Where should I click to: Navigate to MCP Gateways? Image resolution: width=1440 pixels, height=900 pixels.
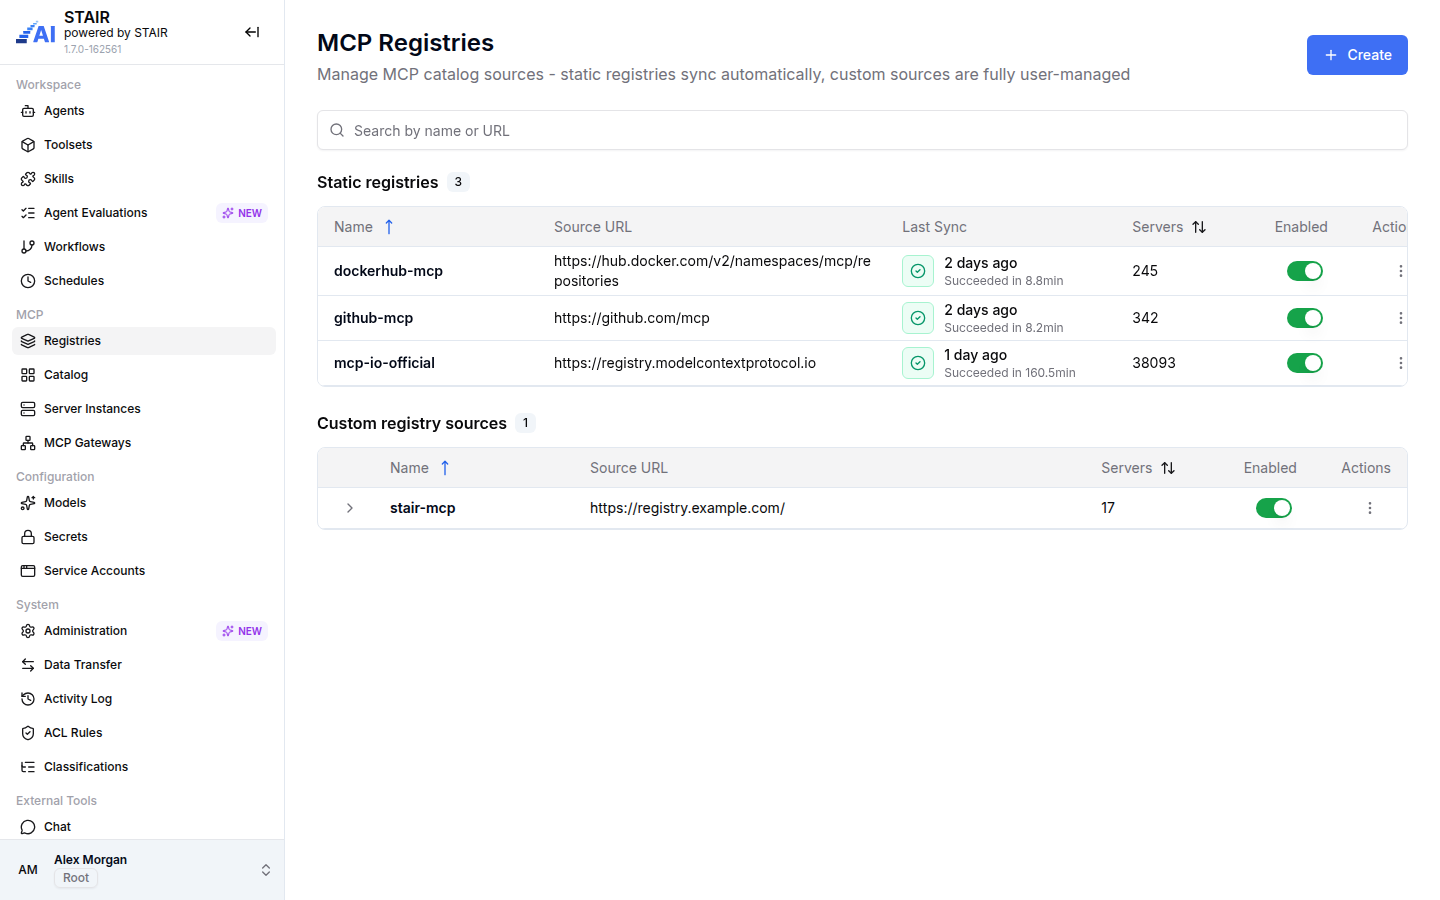pyautogui.click(x=144, y=443)
